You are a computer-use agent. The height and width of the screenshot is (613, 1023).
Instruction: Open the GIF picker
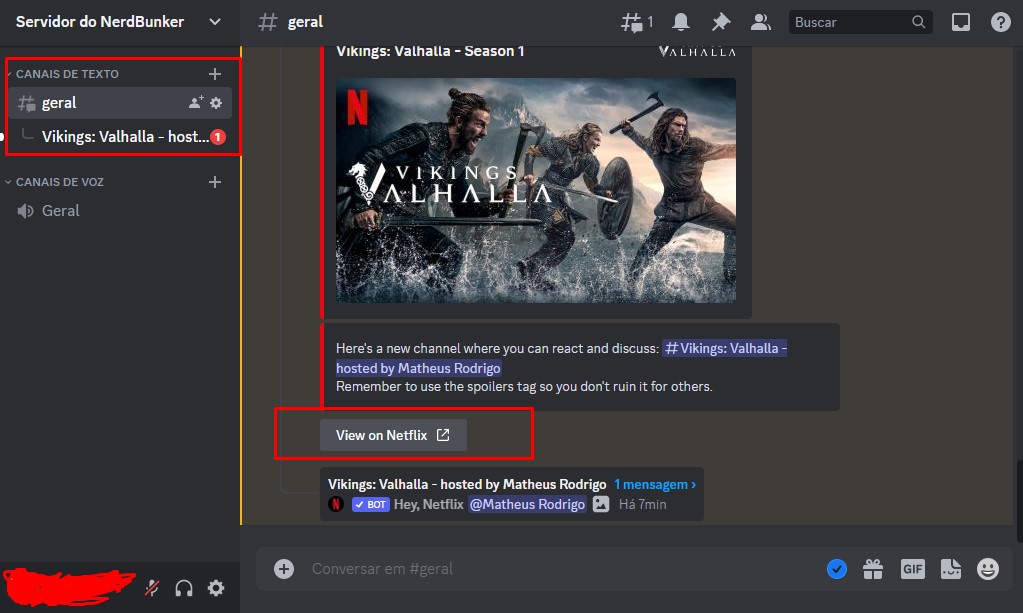912,568
